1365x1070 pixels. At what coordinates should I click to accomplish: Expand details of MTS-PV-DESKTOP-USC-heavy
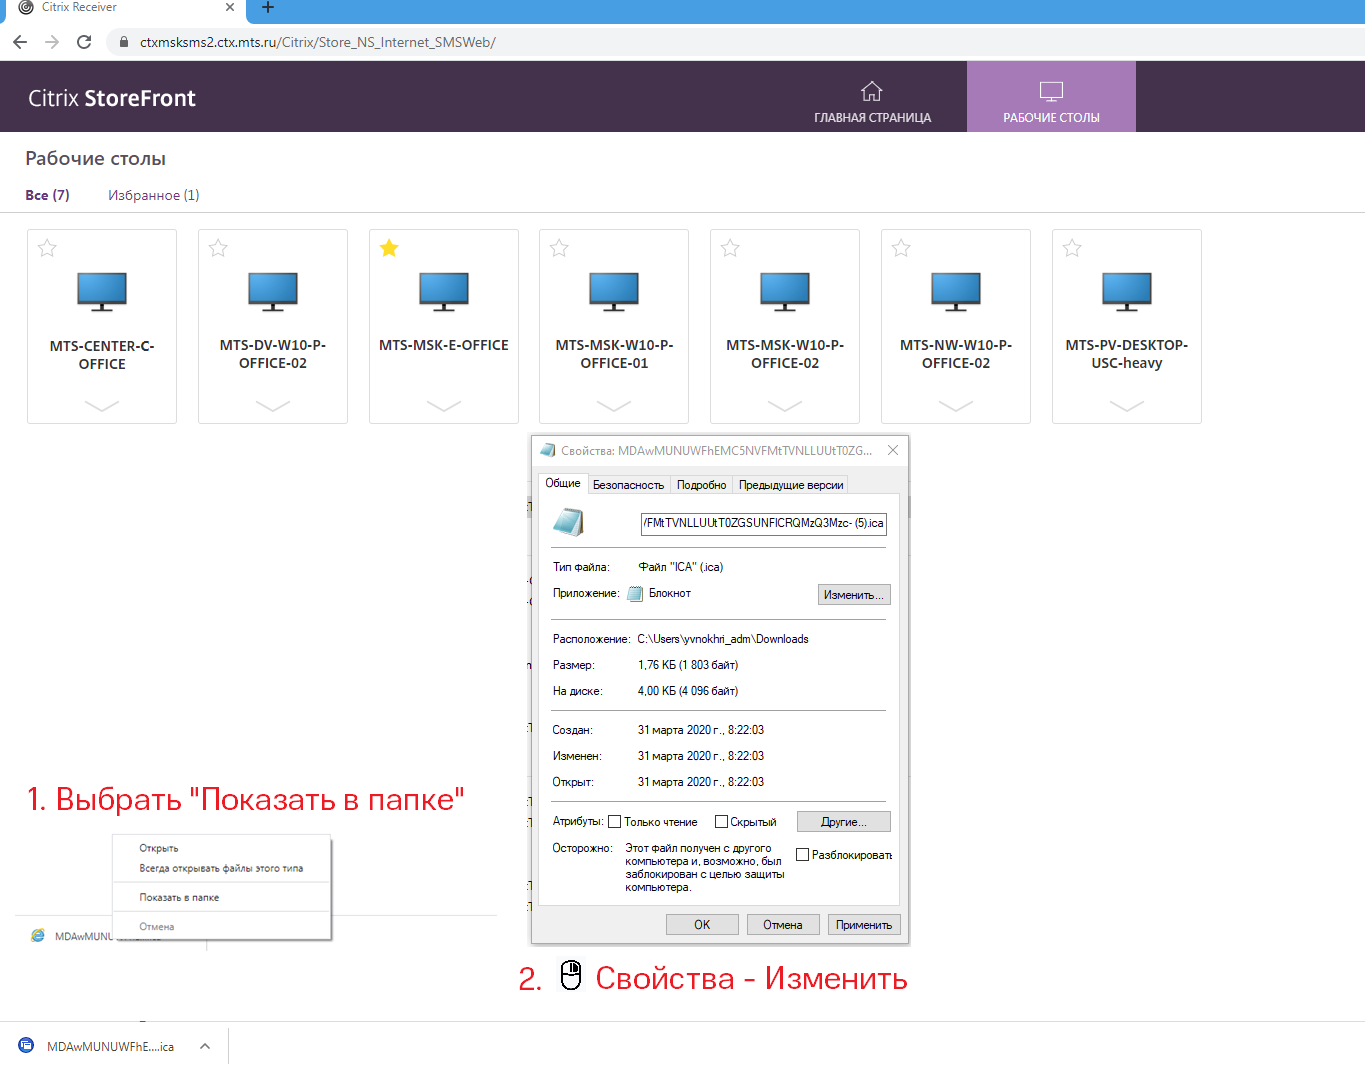1127,406
